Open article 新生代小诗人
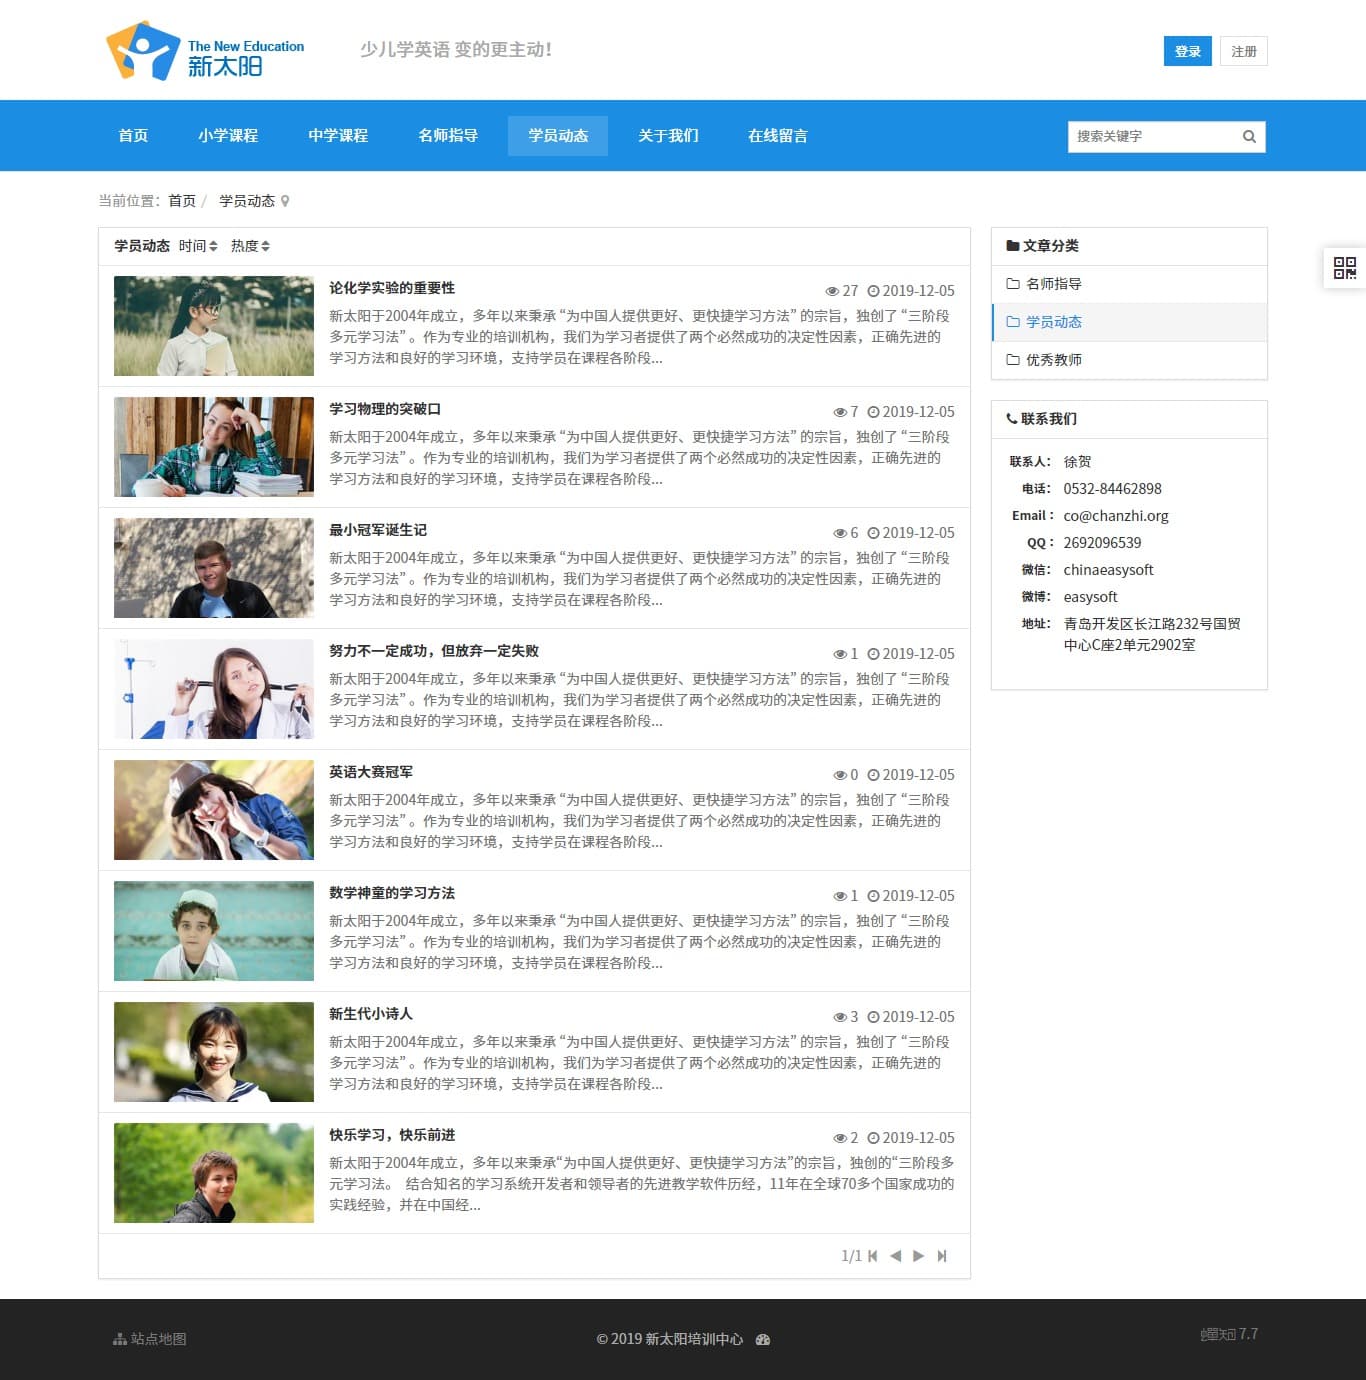The image size is (1366, 1380). click(371, 1014)
